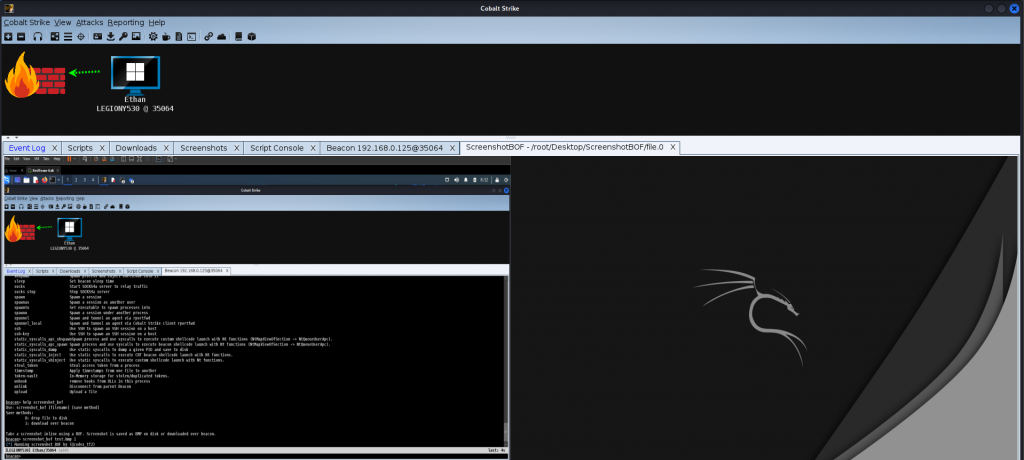Manage web server via cloud icon
This screenshot has height=460, width=1024.
pyautogui.click(x=221, y=37)
